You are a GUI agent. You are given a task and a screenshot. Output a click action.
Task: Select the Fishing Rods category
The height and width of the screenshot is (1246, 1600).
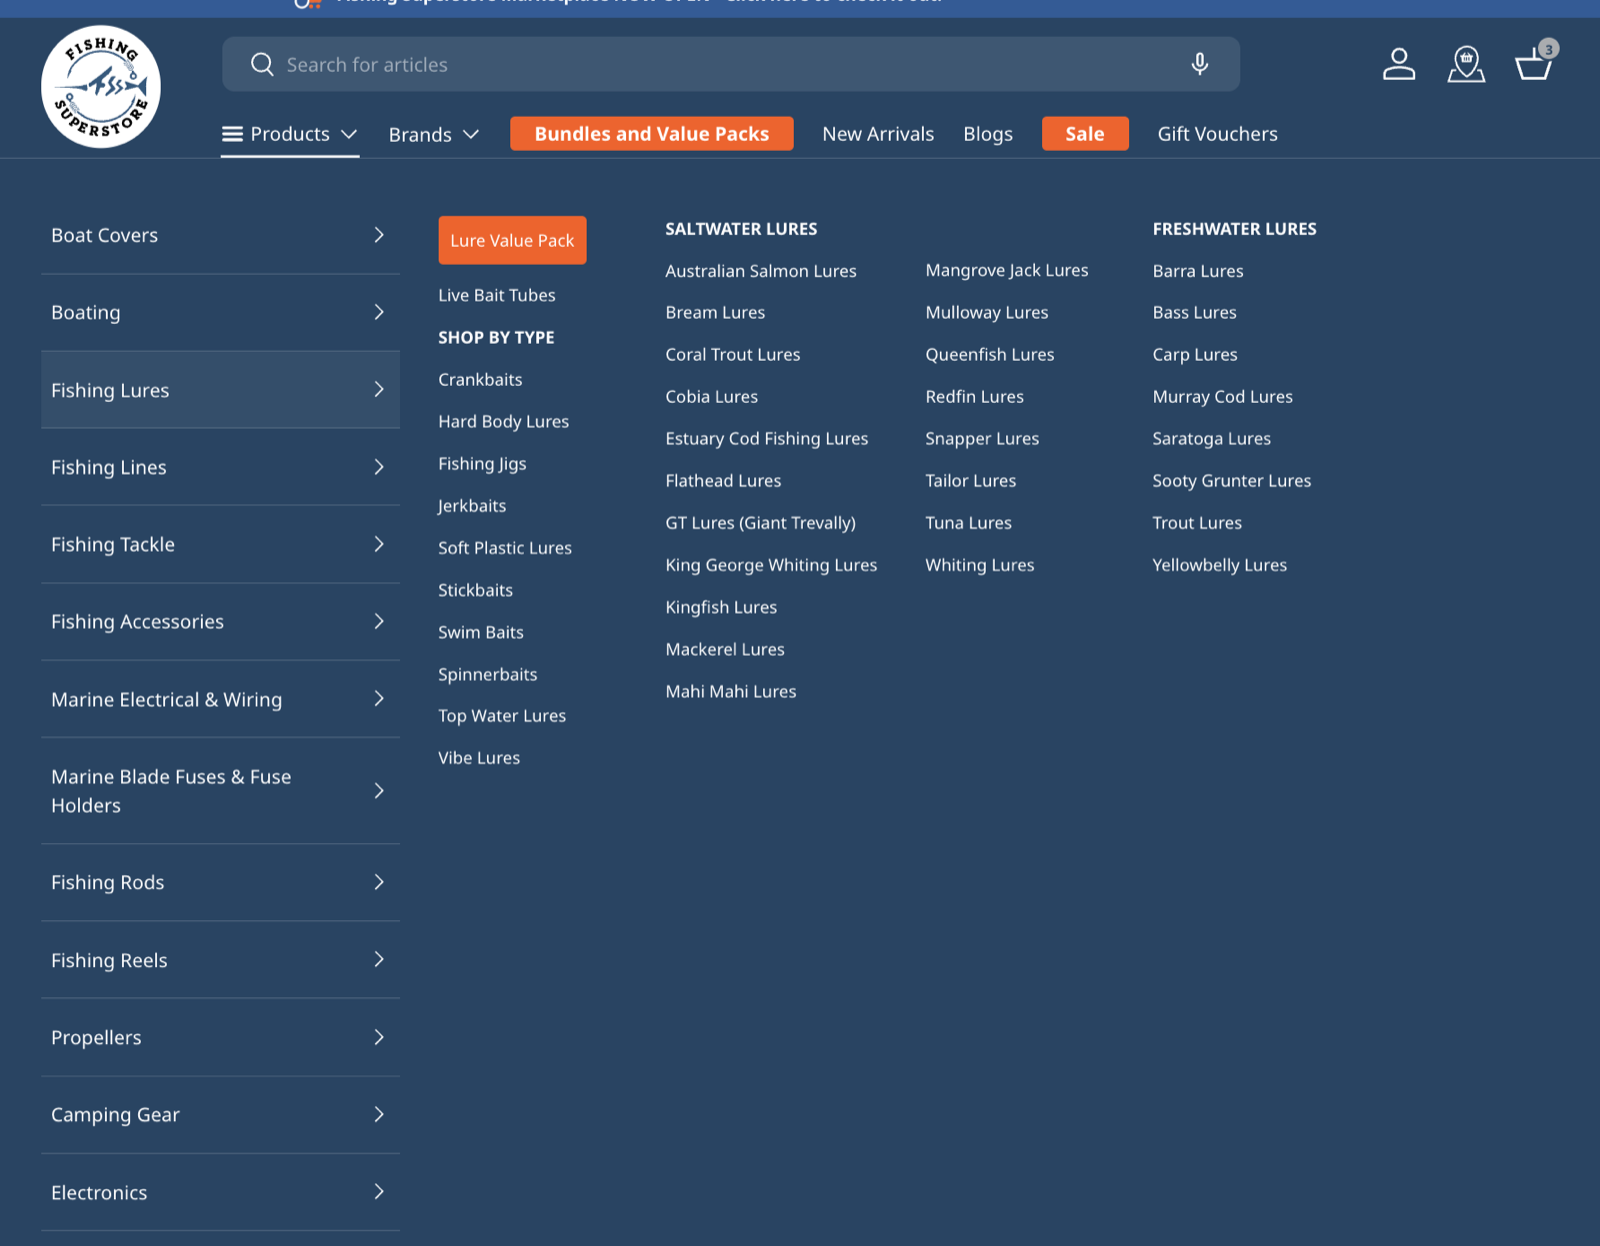tap(220, 882)
